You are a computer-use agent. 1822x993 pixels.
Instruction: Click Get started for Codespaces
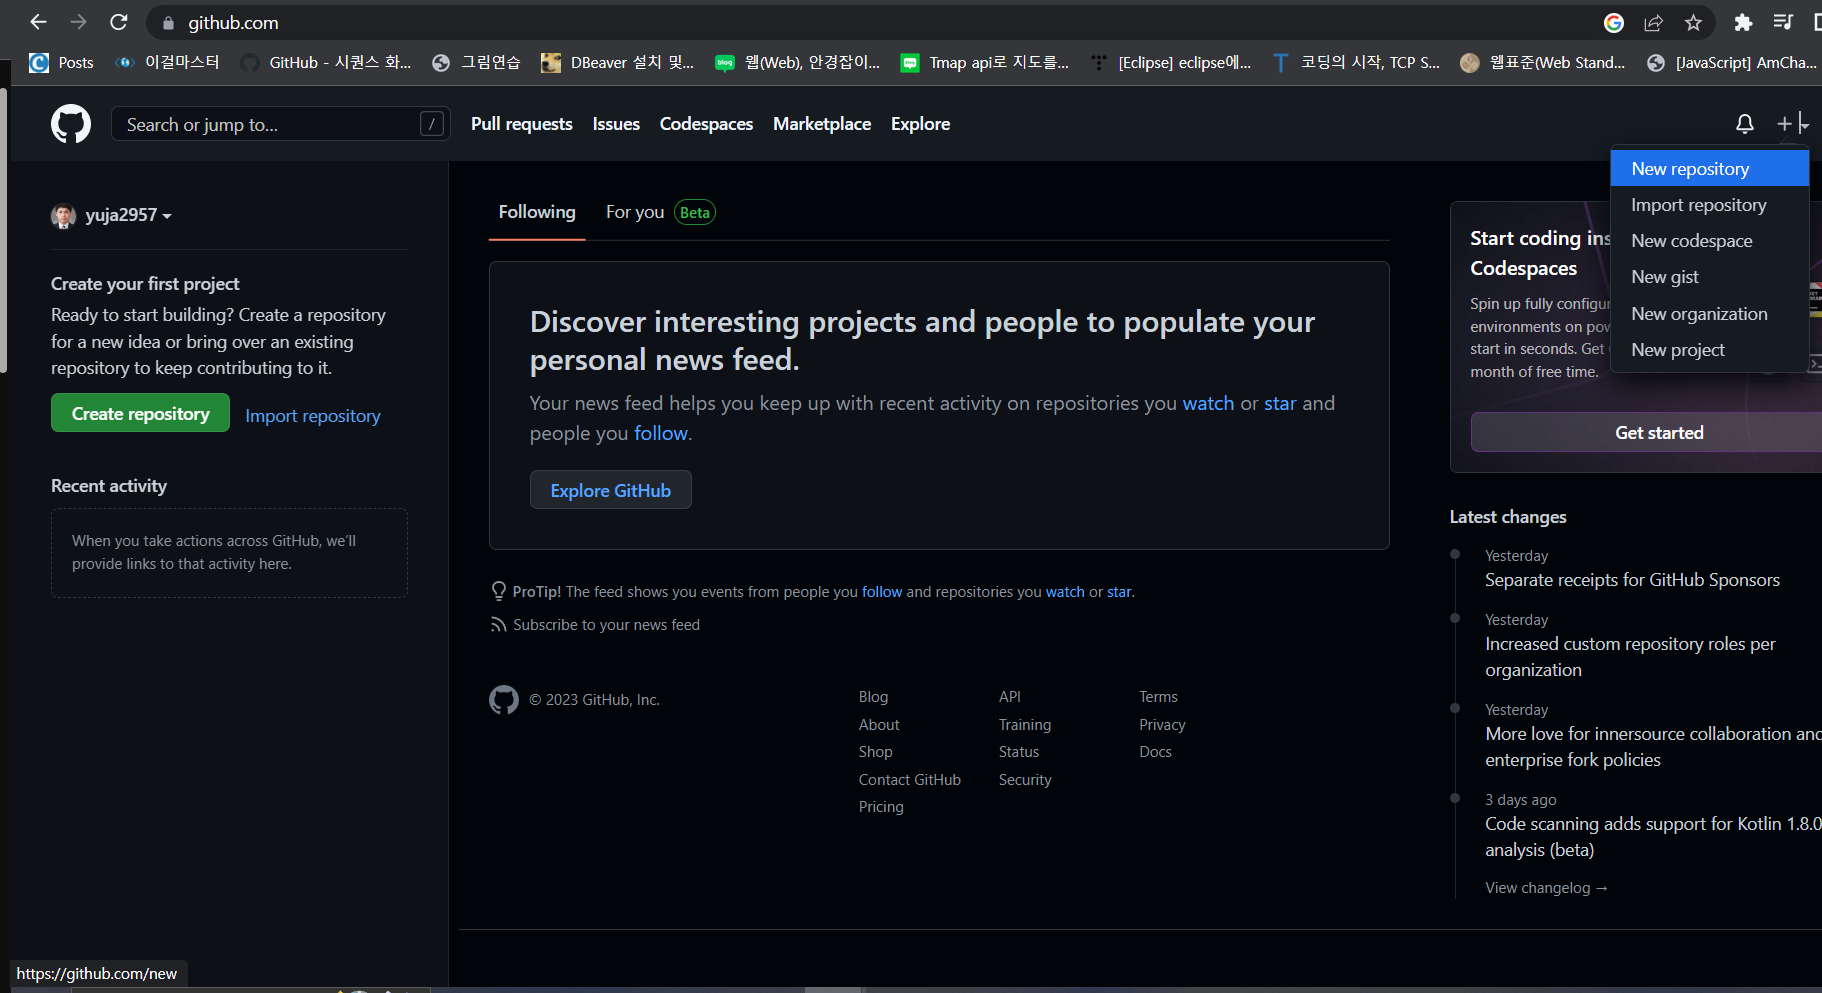click(1646, 432)
